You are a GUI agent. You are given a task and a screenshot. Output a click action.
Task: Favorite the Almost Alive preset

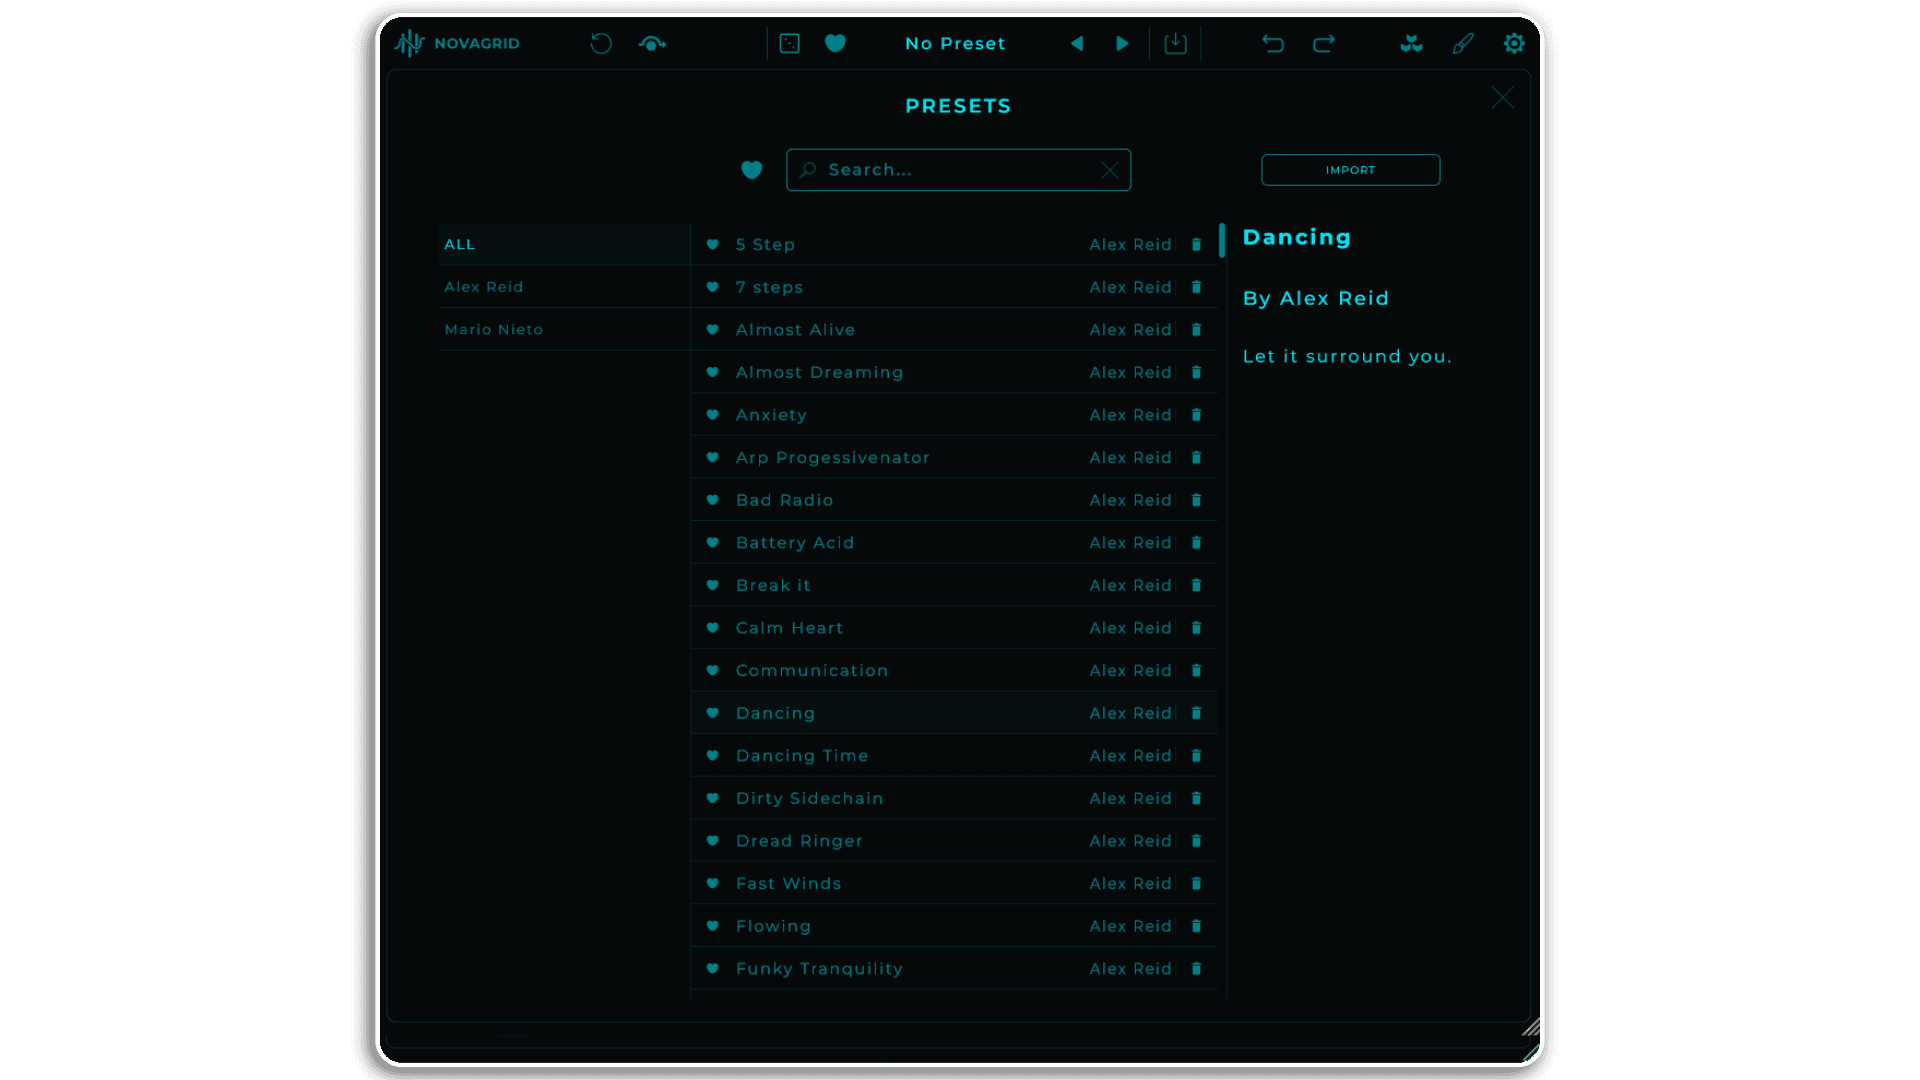click(713, 329)
